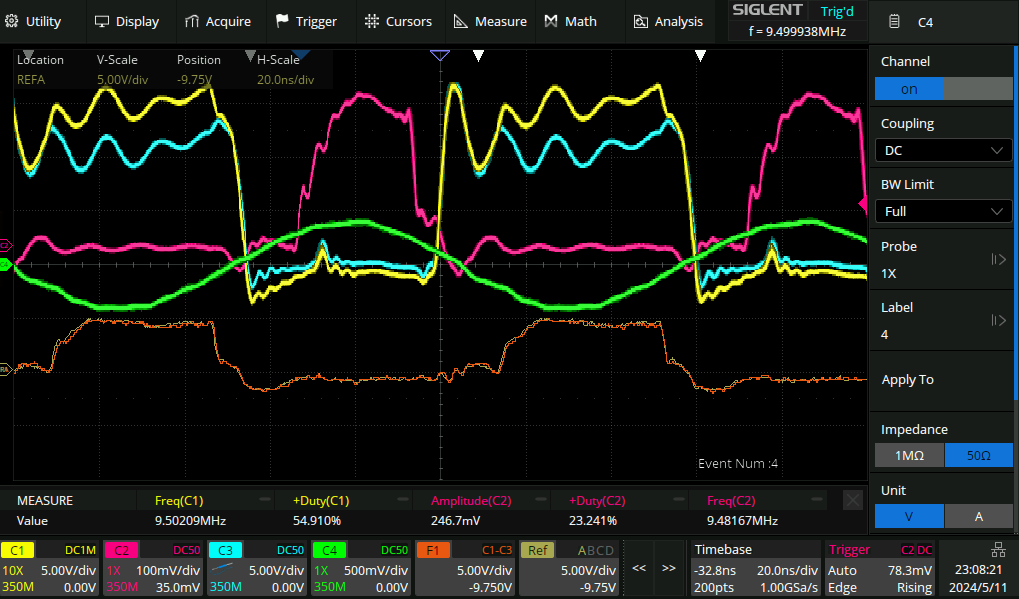Select 1MΩ impedance

coord(909,455)
